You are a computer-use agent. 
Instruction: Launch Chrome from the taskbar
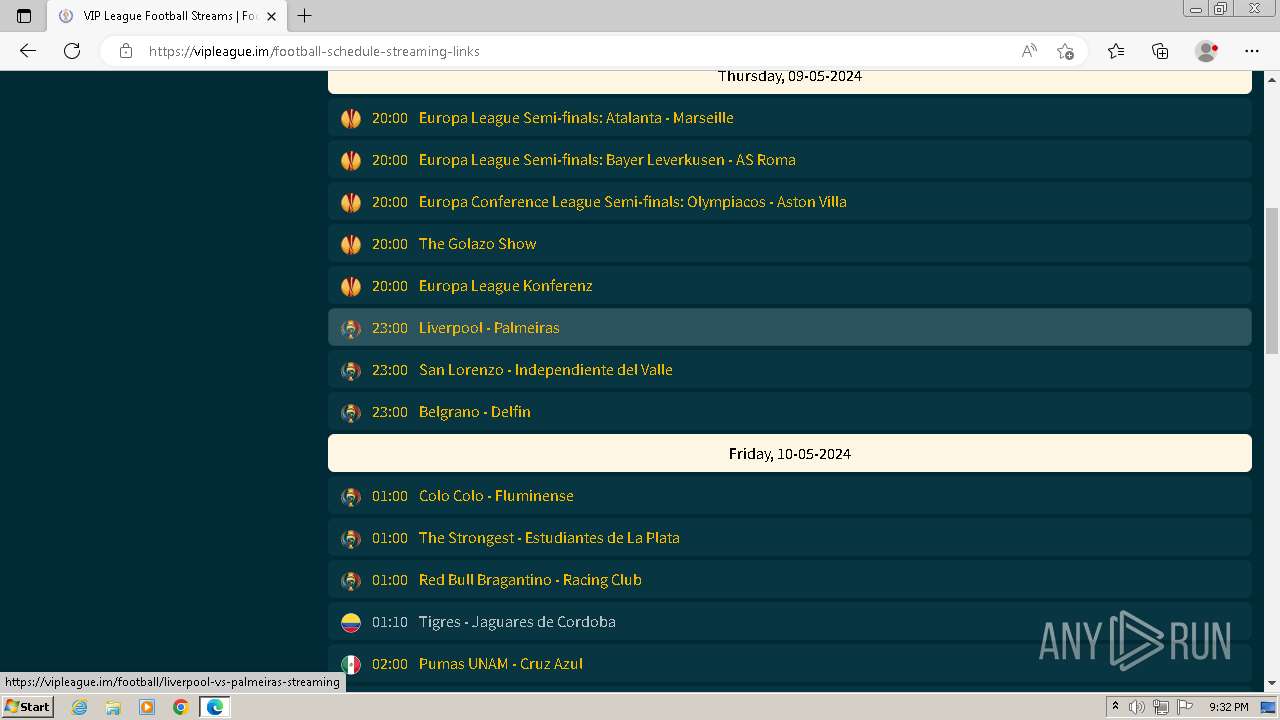point(180,707)
